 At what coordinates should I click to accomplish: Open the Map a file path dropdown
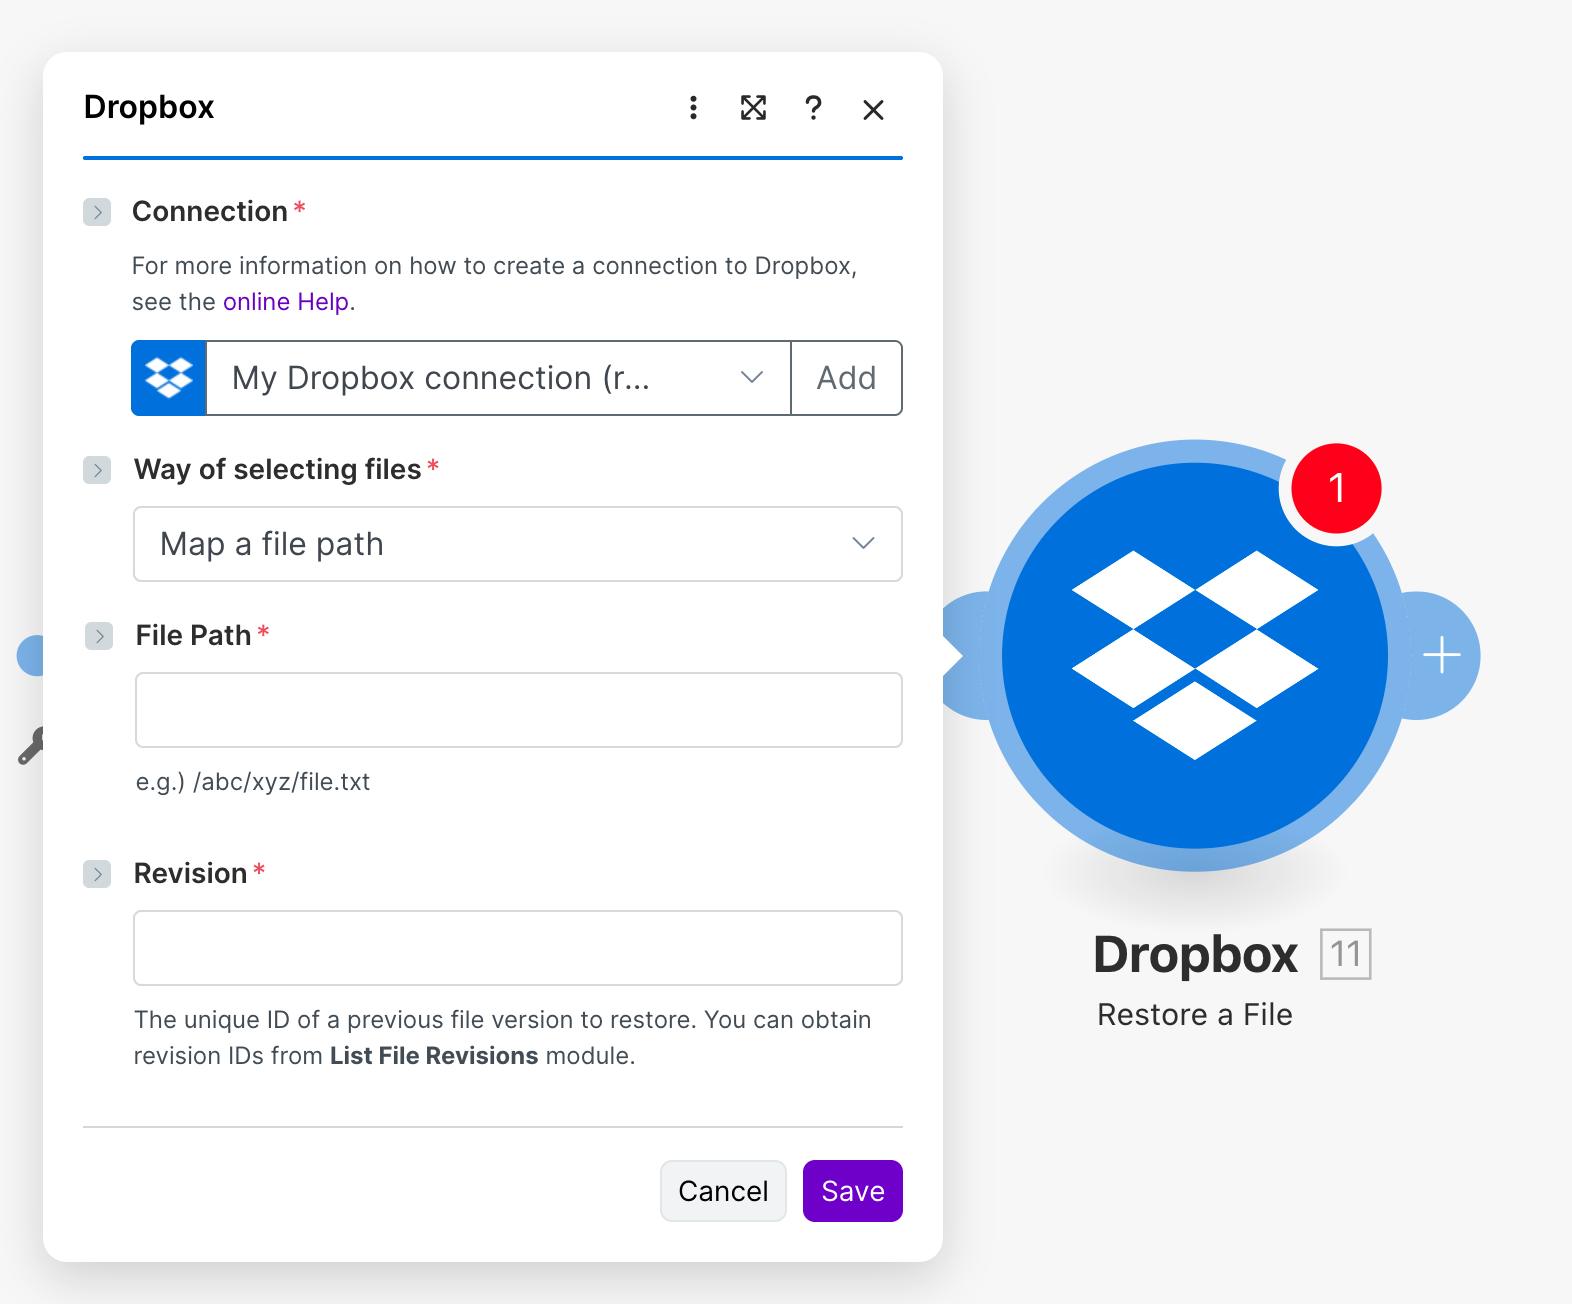tap(518, 544)
